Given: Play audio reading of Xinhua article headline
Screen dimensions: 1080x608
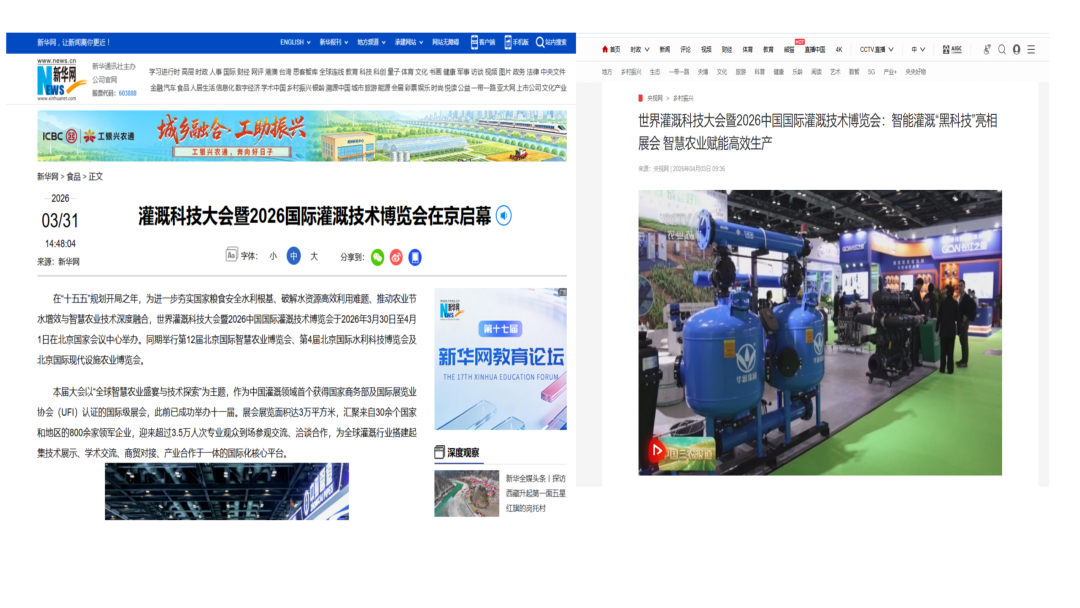Looking at the screenshot, I should pyautogui.click(x=503, y=216).
